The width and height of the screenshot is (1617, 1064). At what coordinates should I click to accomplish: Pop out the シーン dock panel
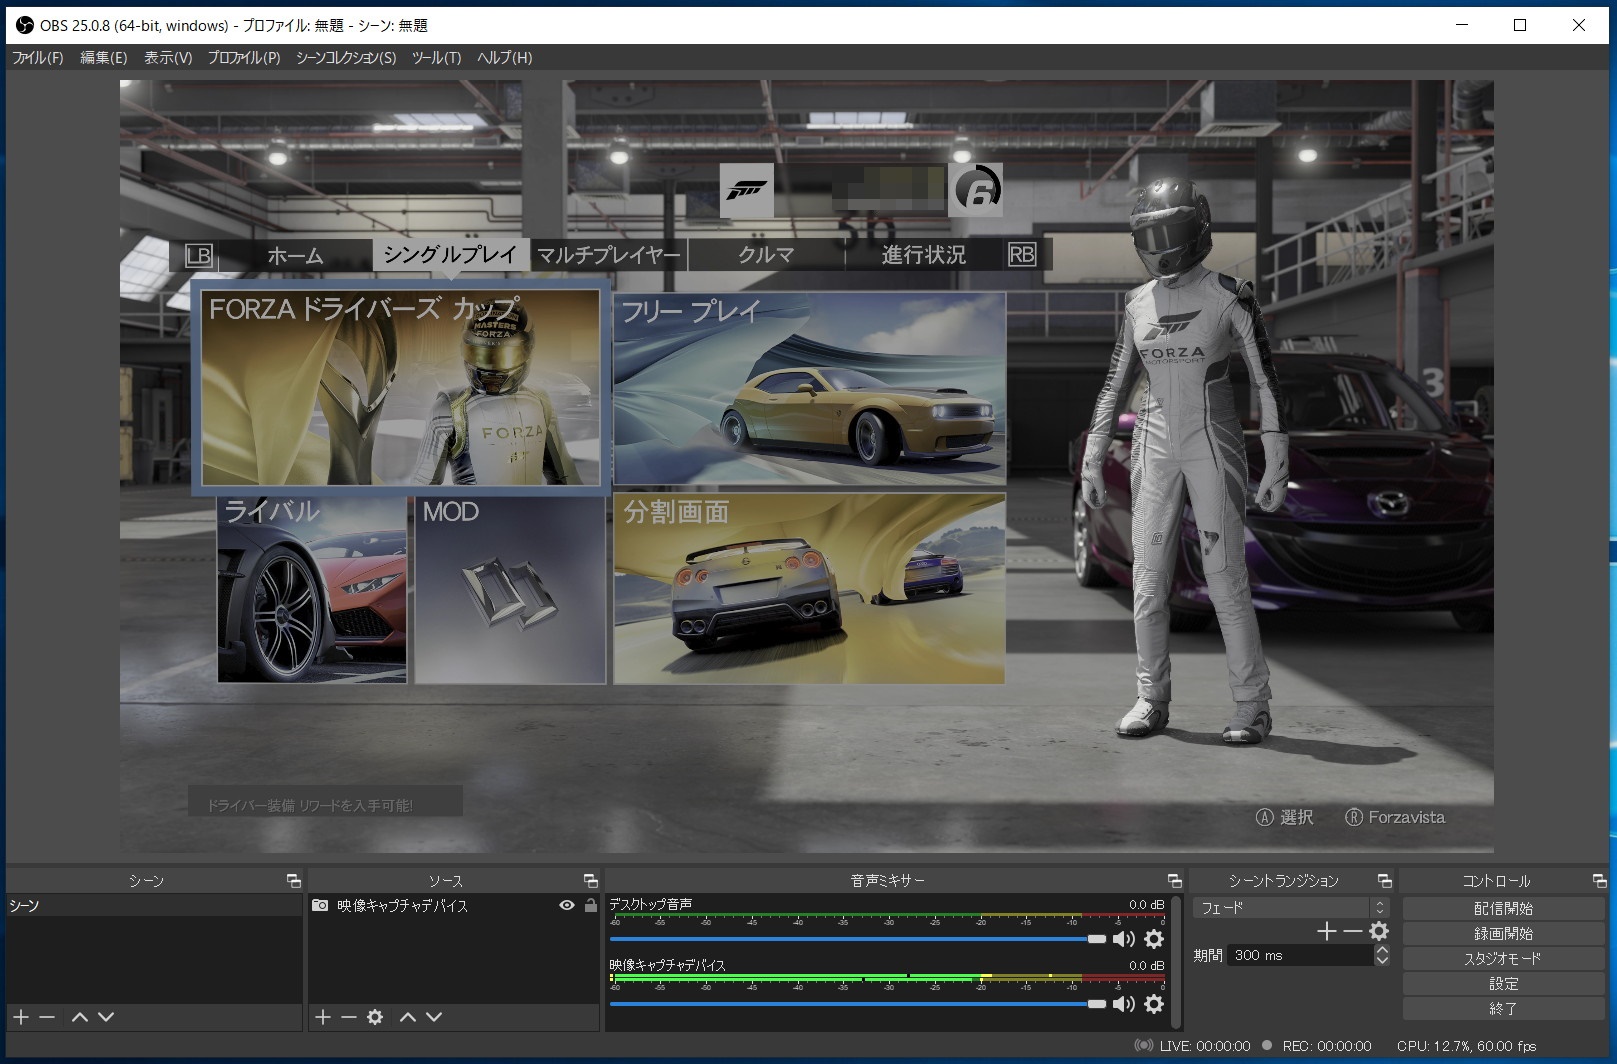[x=294, y=881]
